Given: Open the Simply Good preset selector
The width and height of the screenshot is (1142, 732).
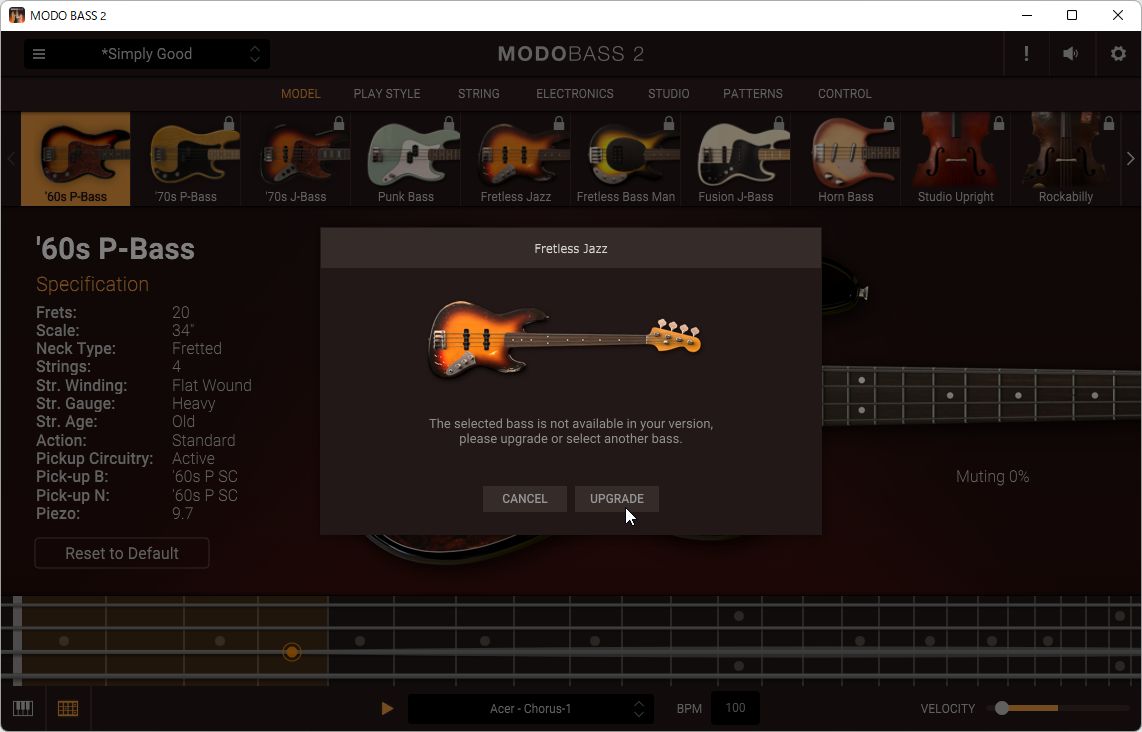Looking at the screenshot, I should pyautogui.click(x=147, y=53).
